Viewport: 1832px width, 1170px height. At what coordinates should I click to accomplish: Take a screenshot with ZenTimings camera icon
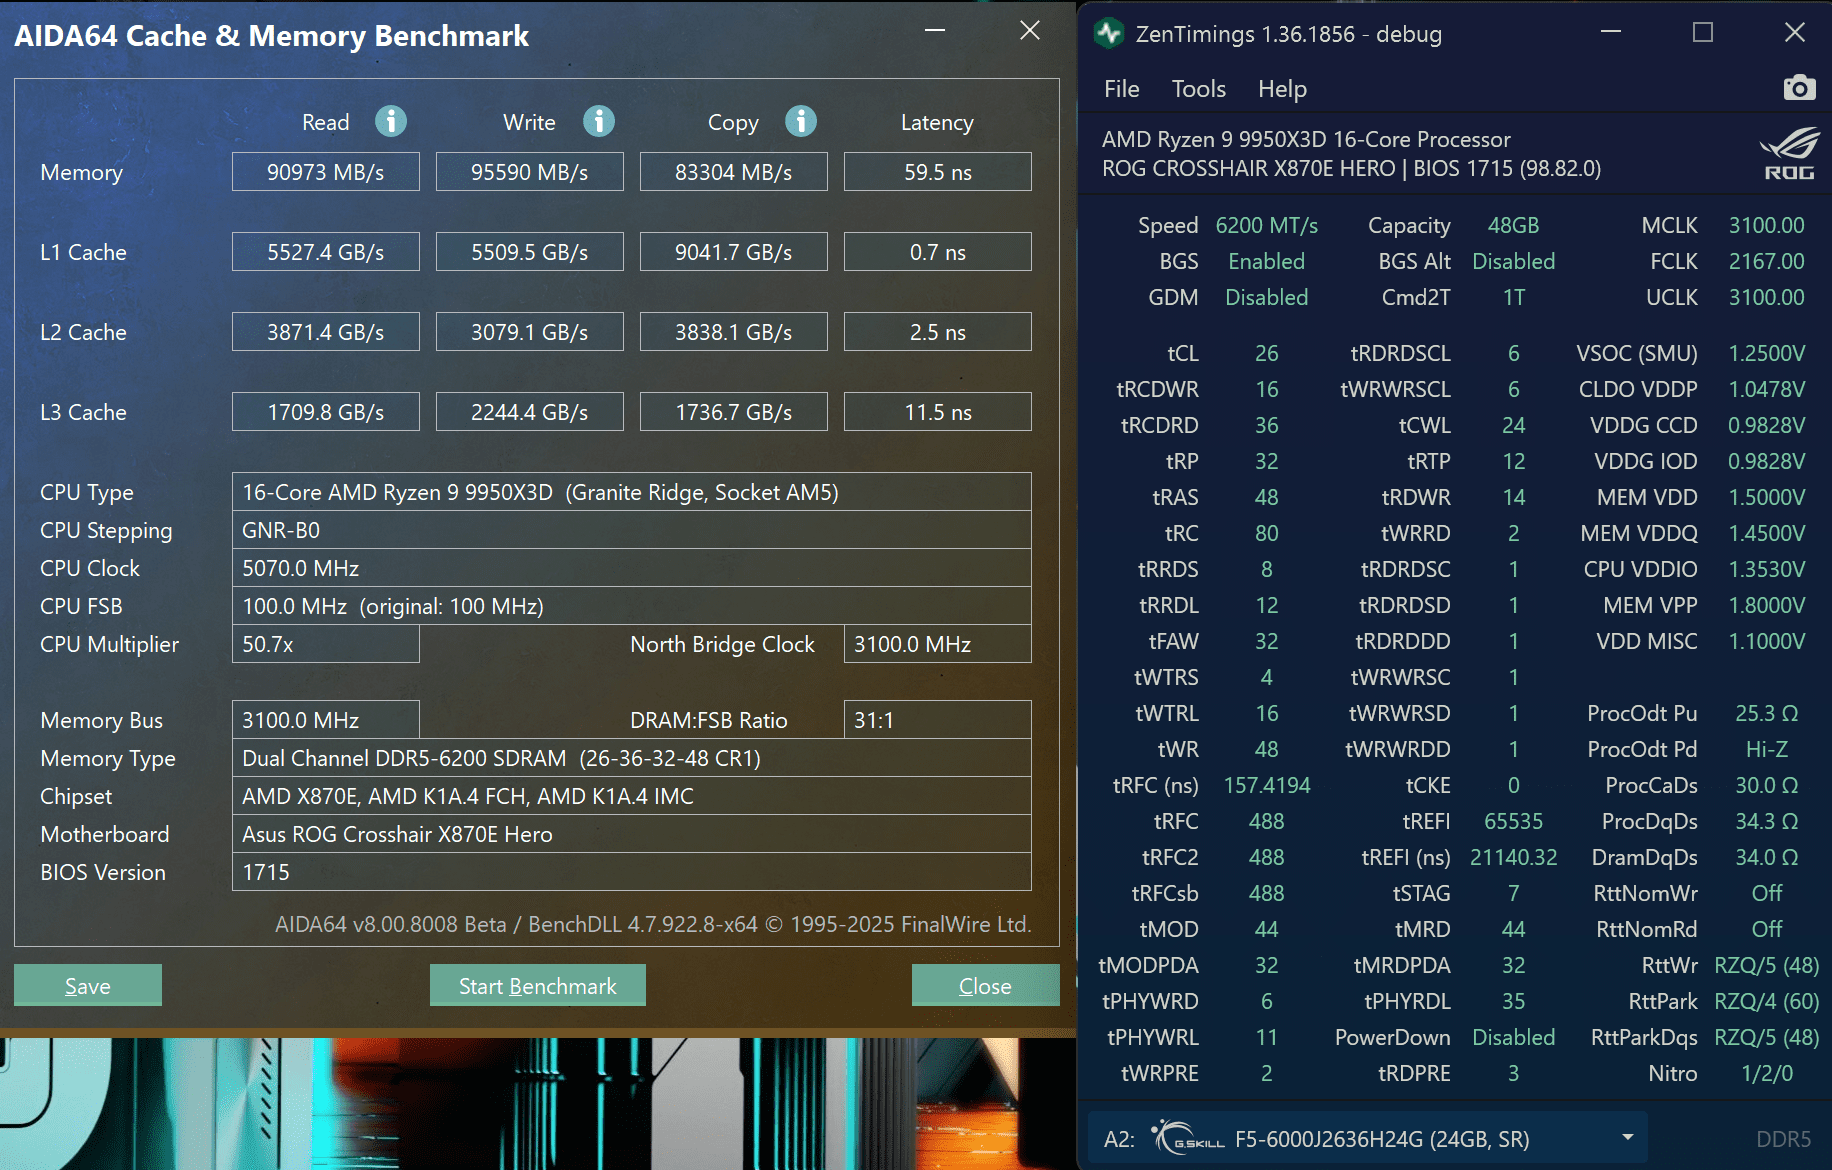click(x=1799, y=88)
